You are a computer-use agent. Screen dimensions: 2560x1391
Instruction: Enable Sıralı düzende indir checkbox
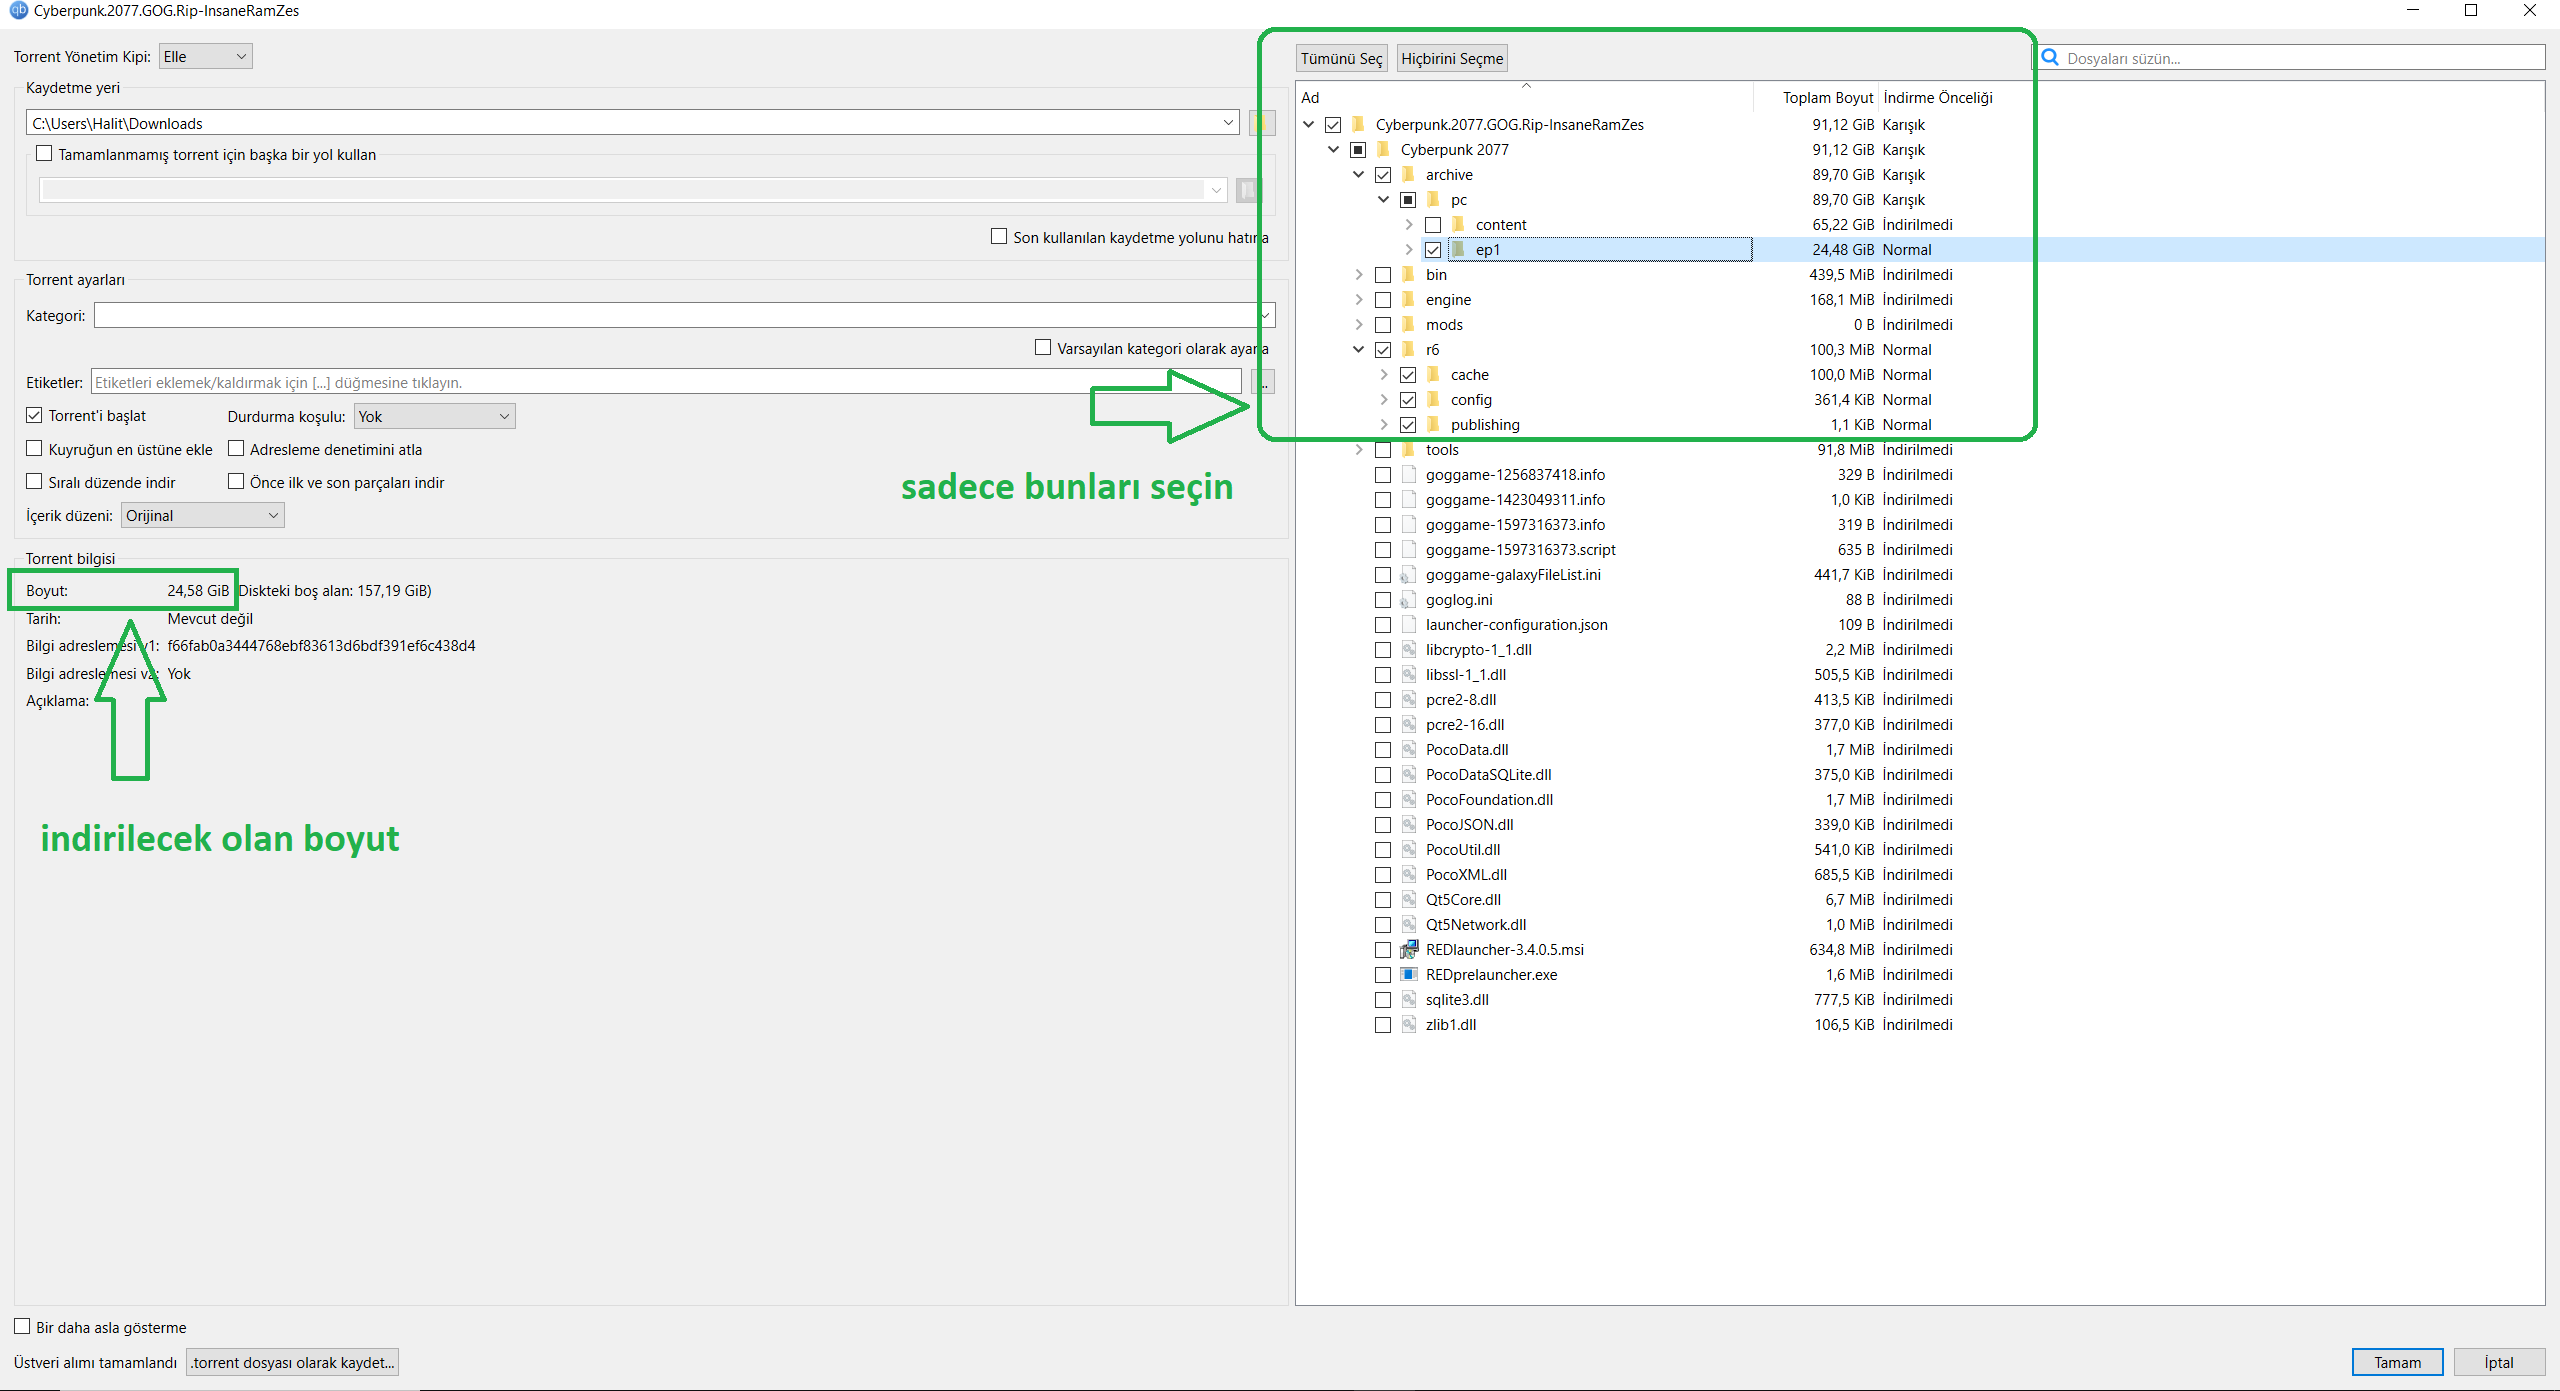[34, 482]
